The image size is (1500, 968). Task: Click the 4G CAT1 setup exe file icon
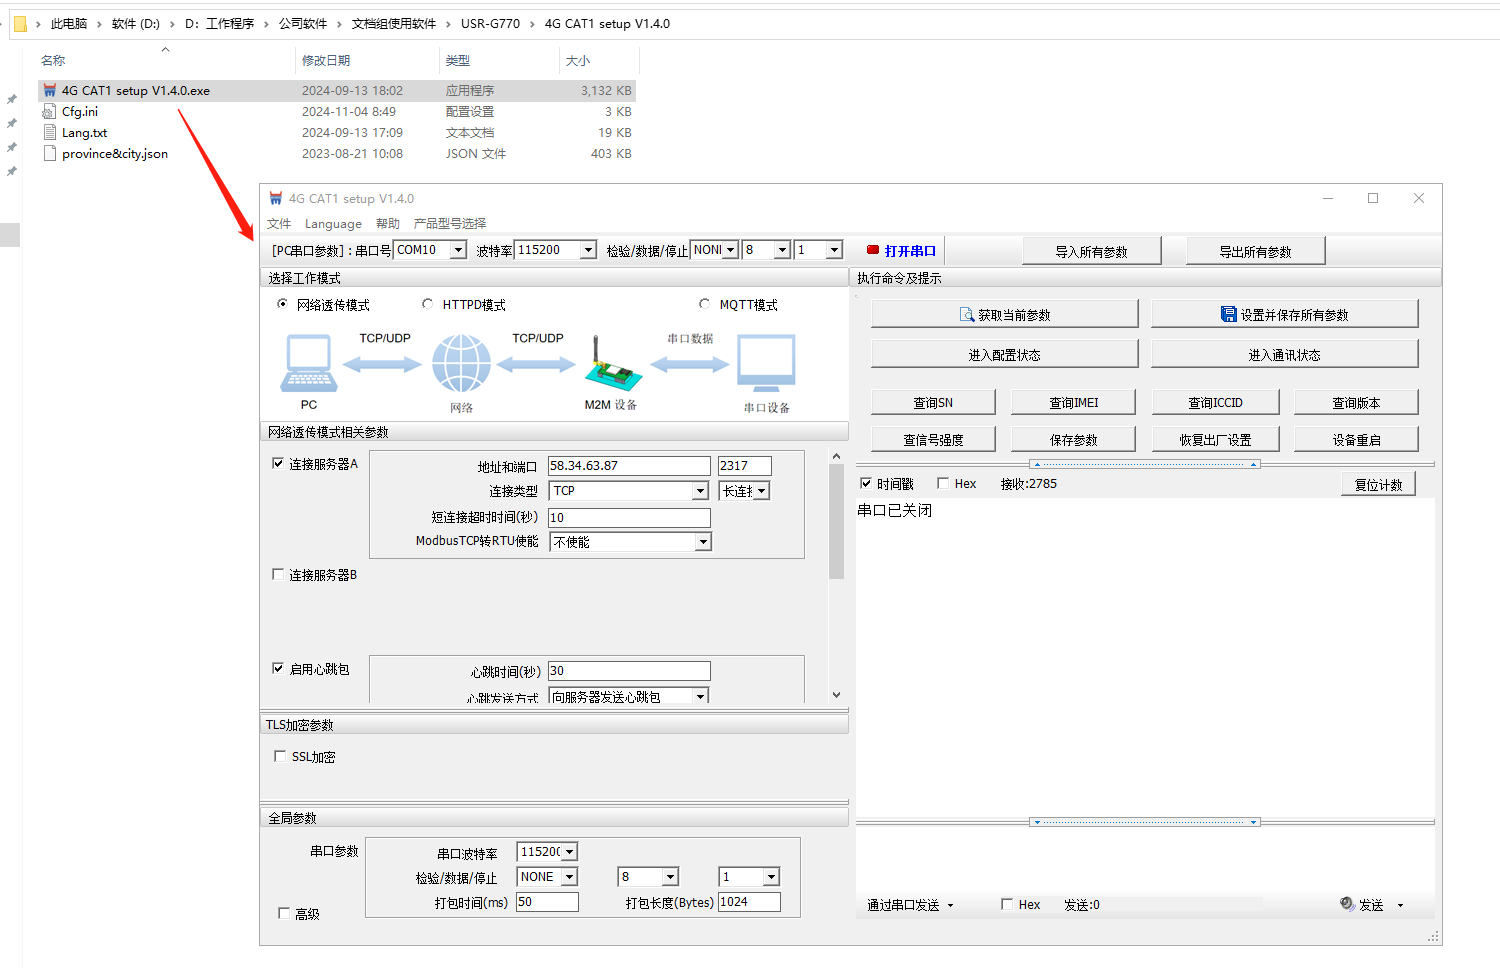point(49,91)
